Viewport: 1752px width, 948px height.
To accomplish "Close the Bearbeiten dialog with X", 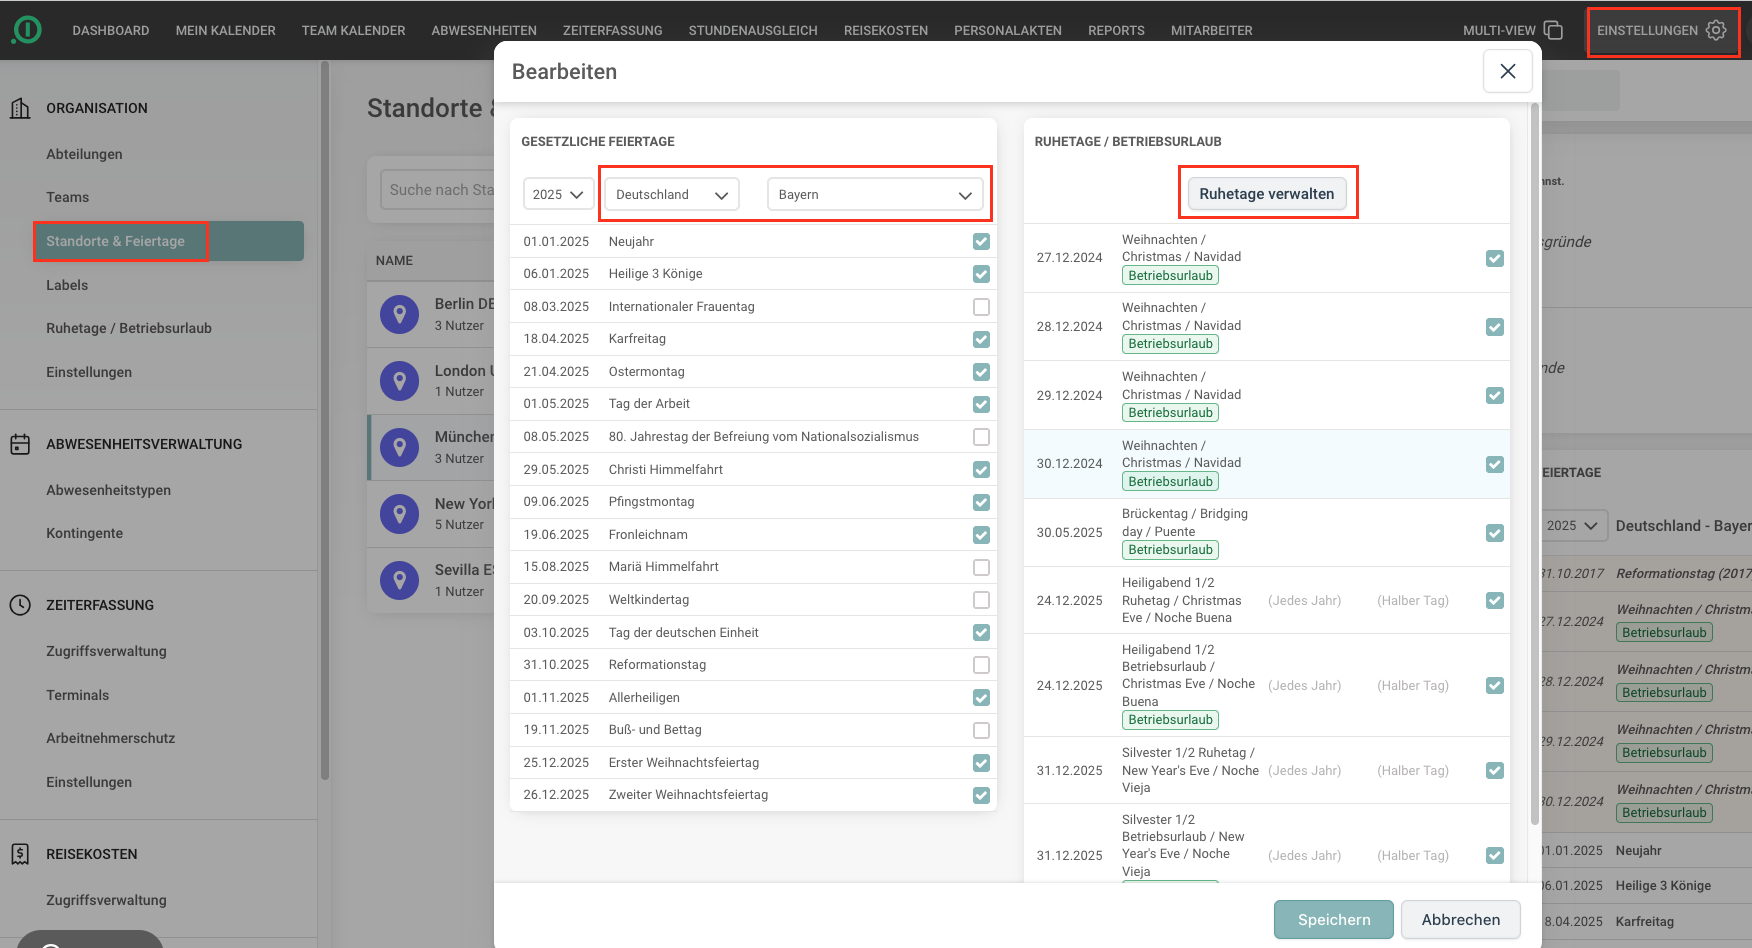I will pyautogui.click(x=1508, y=71).
